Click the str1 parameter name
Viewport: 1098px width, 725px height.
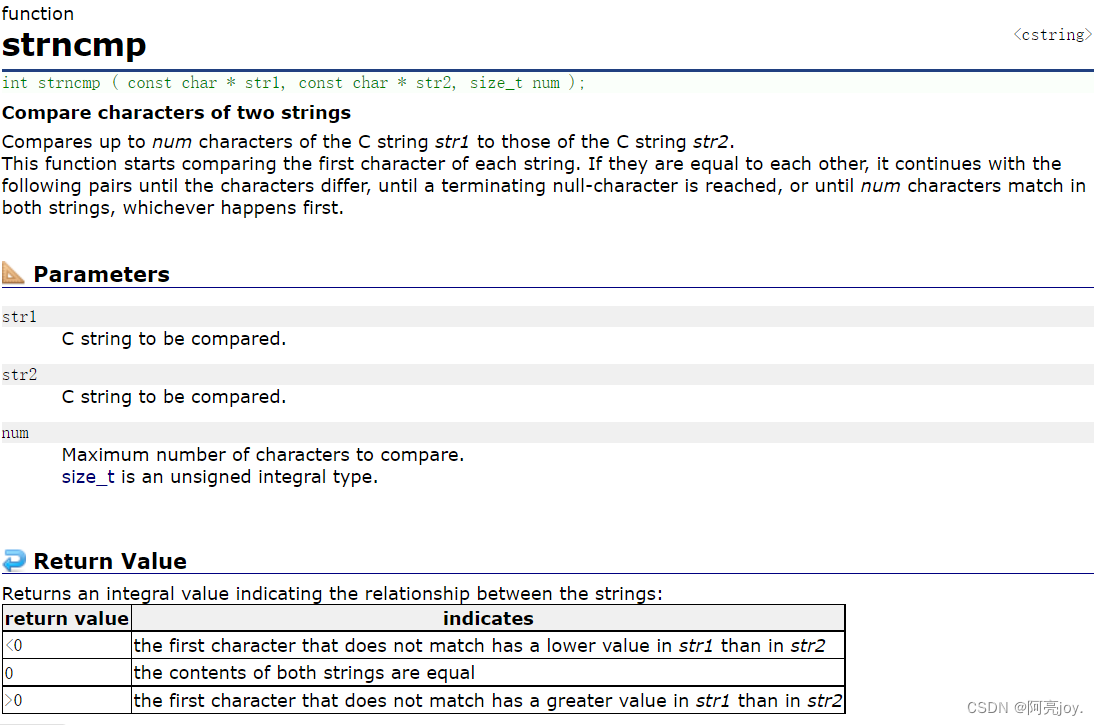point(19,317)
